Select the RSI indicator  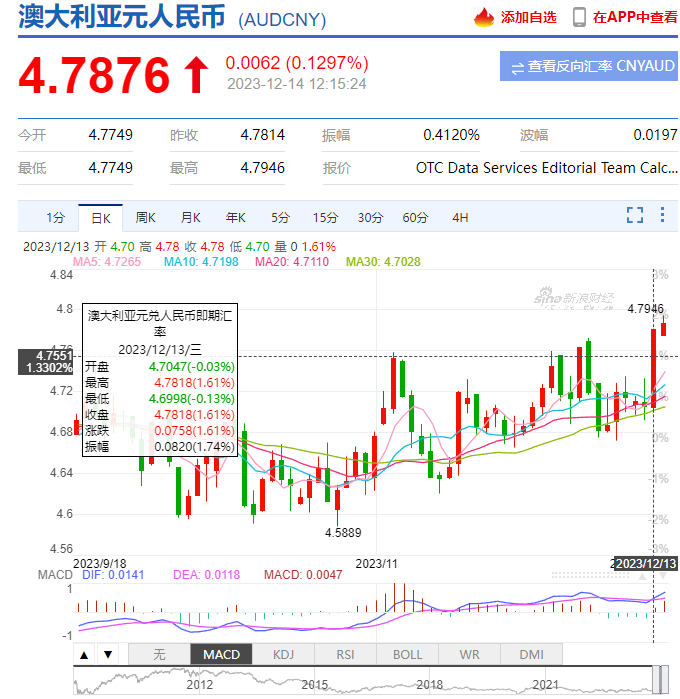tap(345, 655)
